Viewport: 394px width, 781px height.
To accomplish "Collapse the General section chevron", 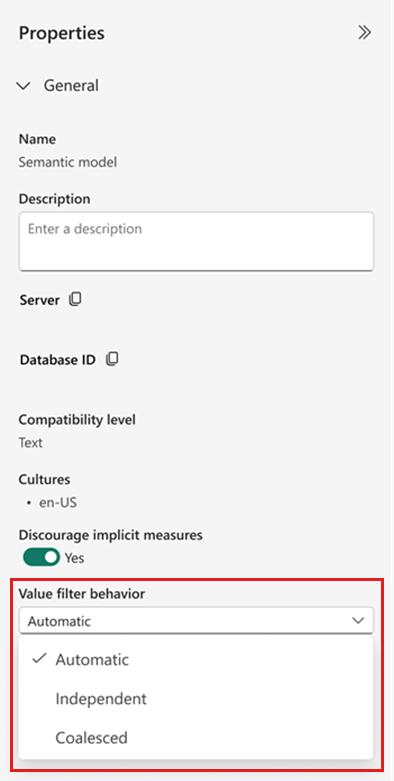I will [23, 86].
